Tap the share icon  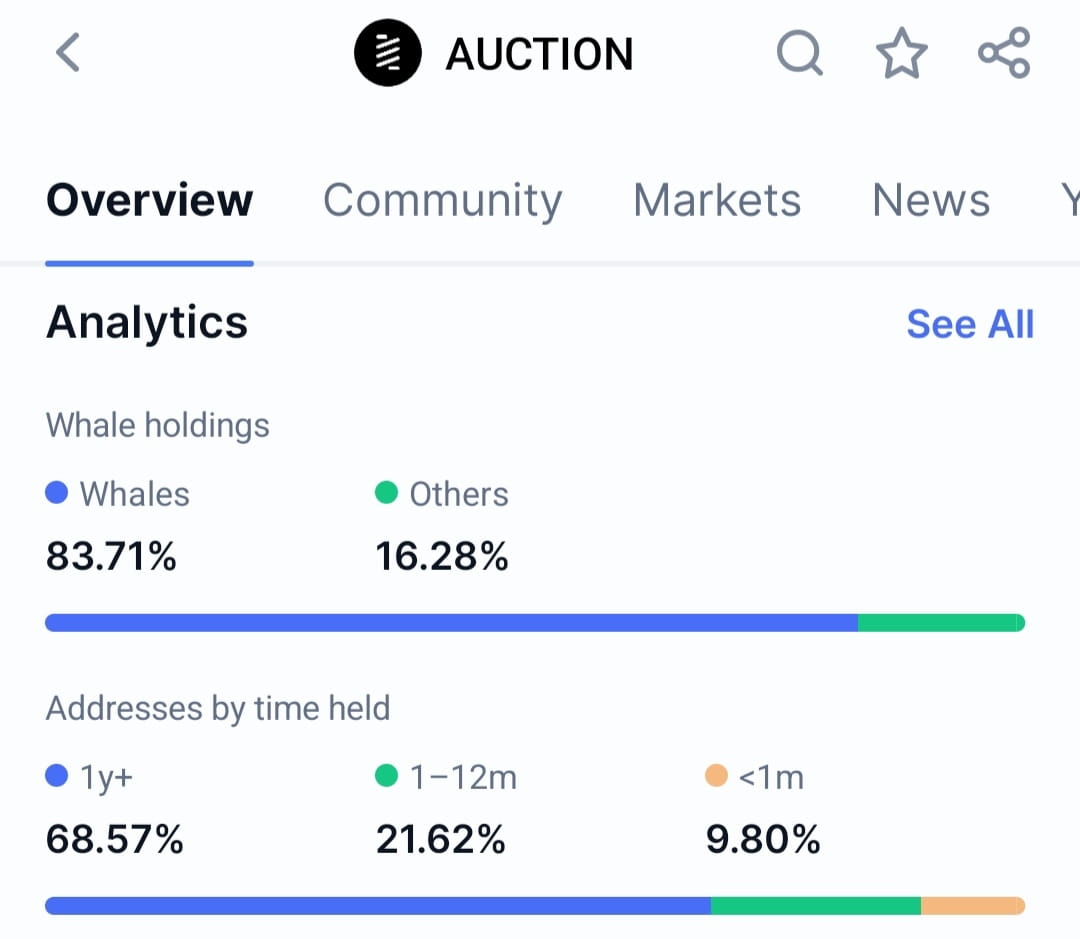pyautogui.click(x=1004, y=52)
